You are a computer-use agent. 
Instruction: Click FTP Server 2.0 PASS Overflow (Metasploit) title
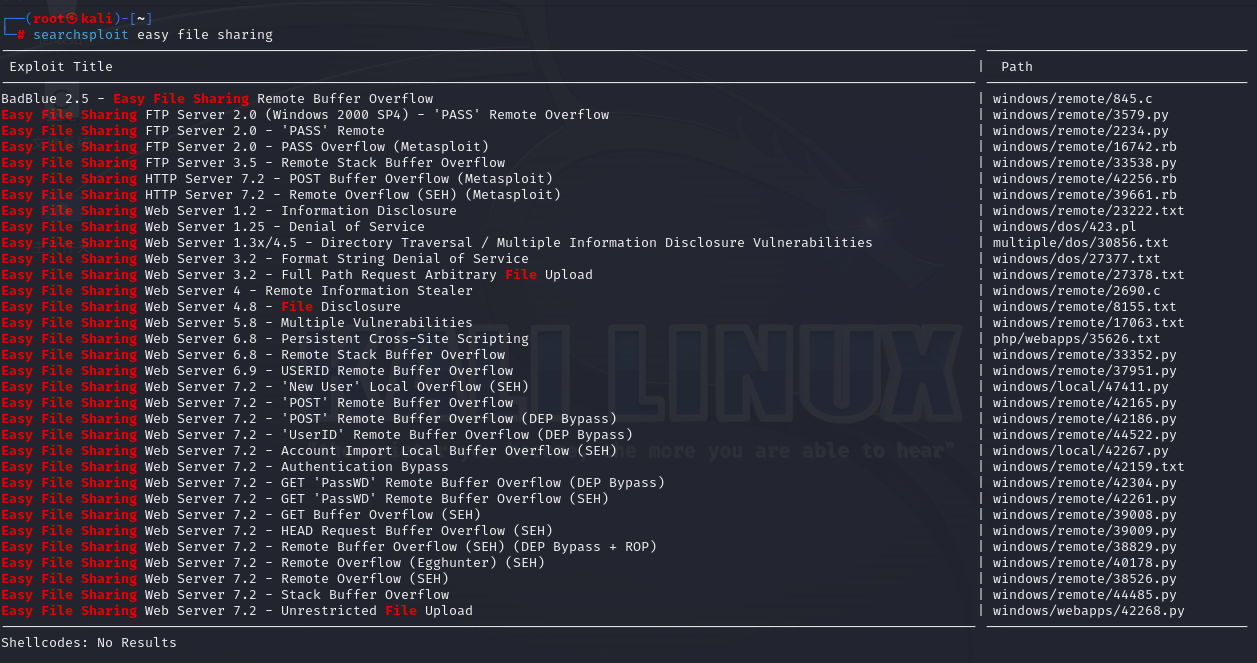tap(245, 147)
